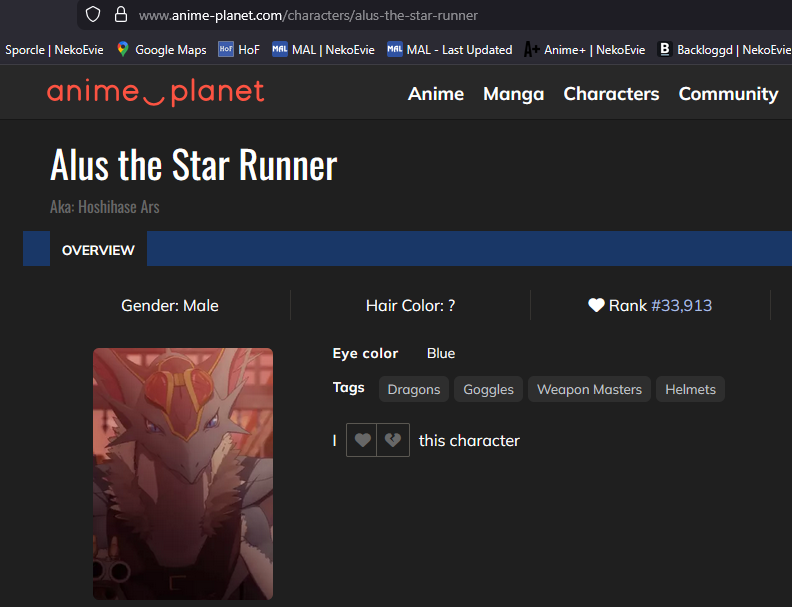Love this character with the heart button
This screenshot has height=607, width=792.
point(362,440)
